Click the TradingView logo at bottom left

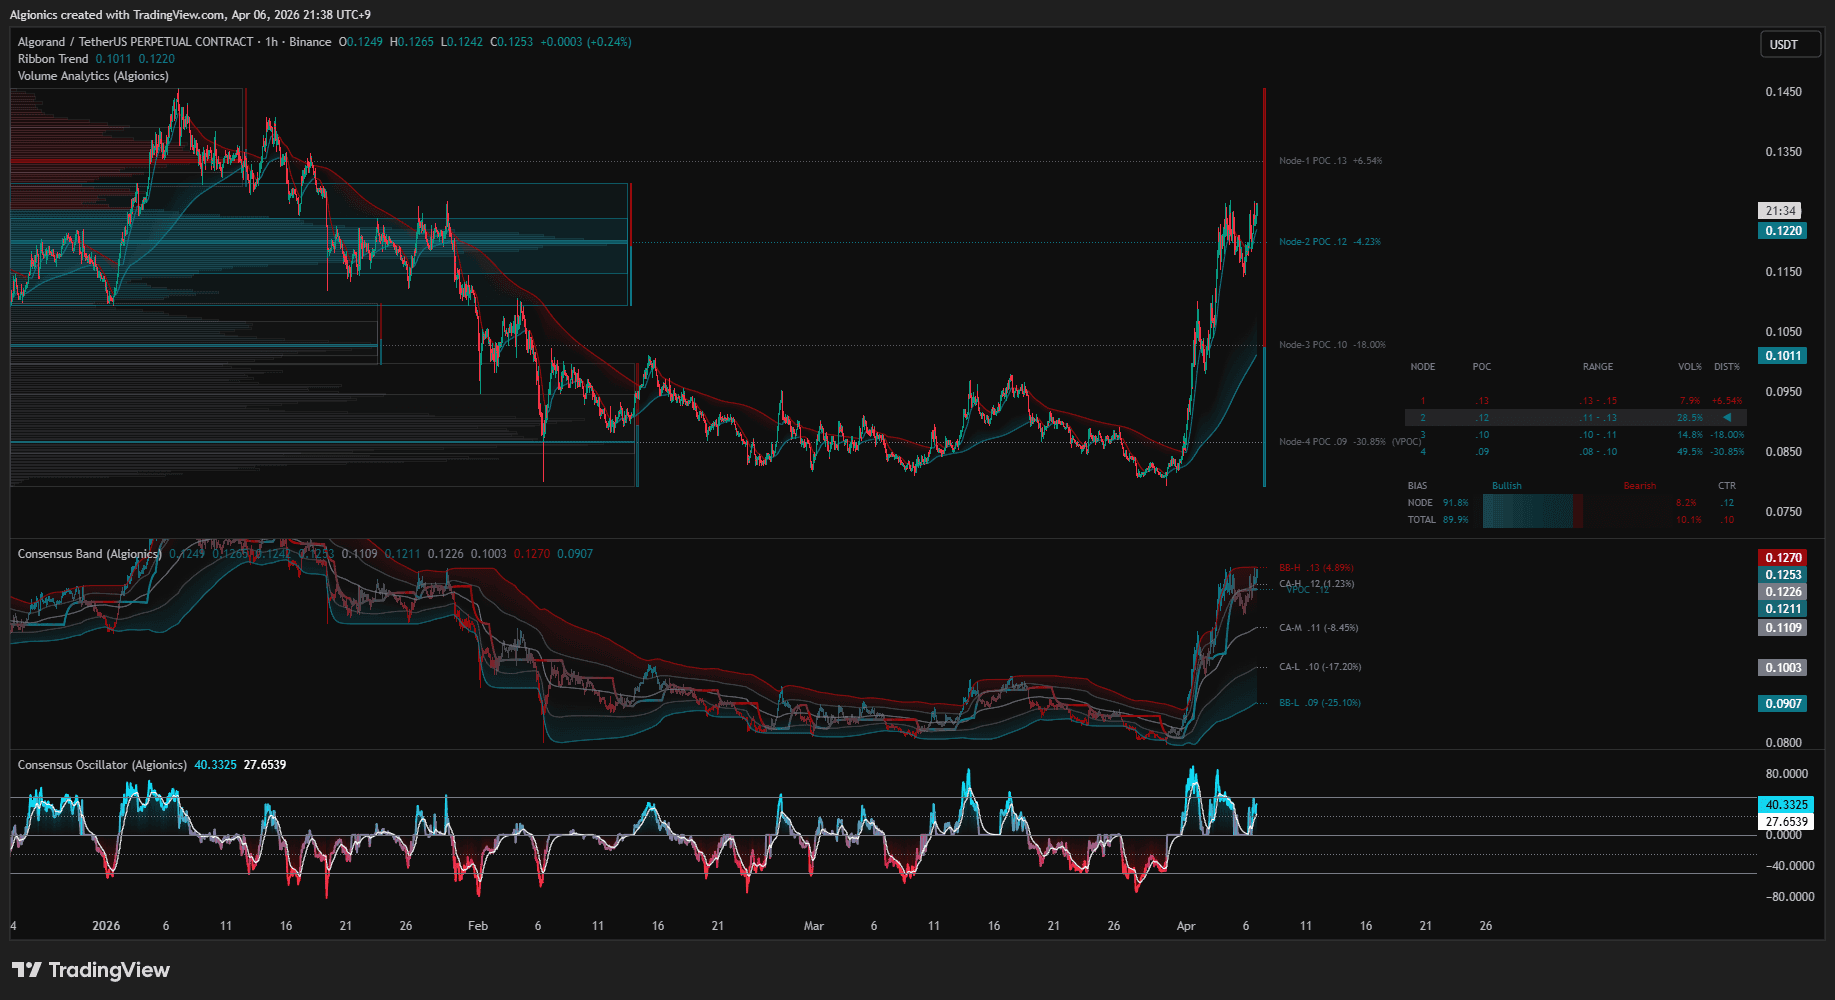pyautogui.click(x=91, y=970)
